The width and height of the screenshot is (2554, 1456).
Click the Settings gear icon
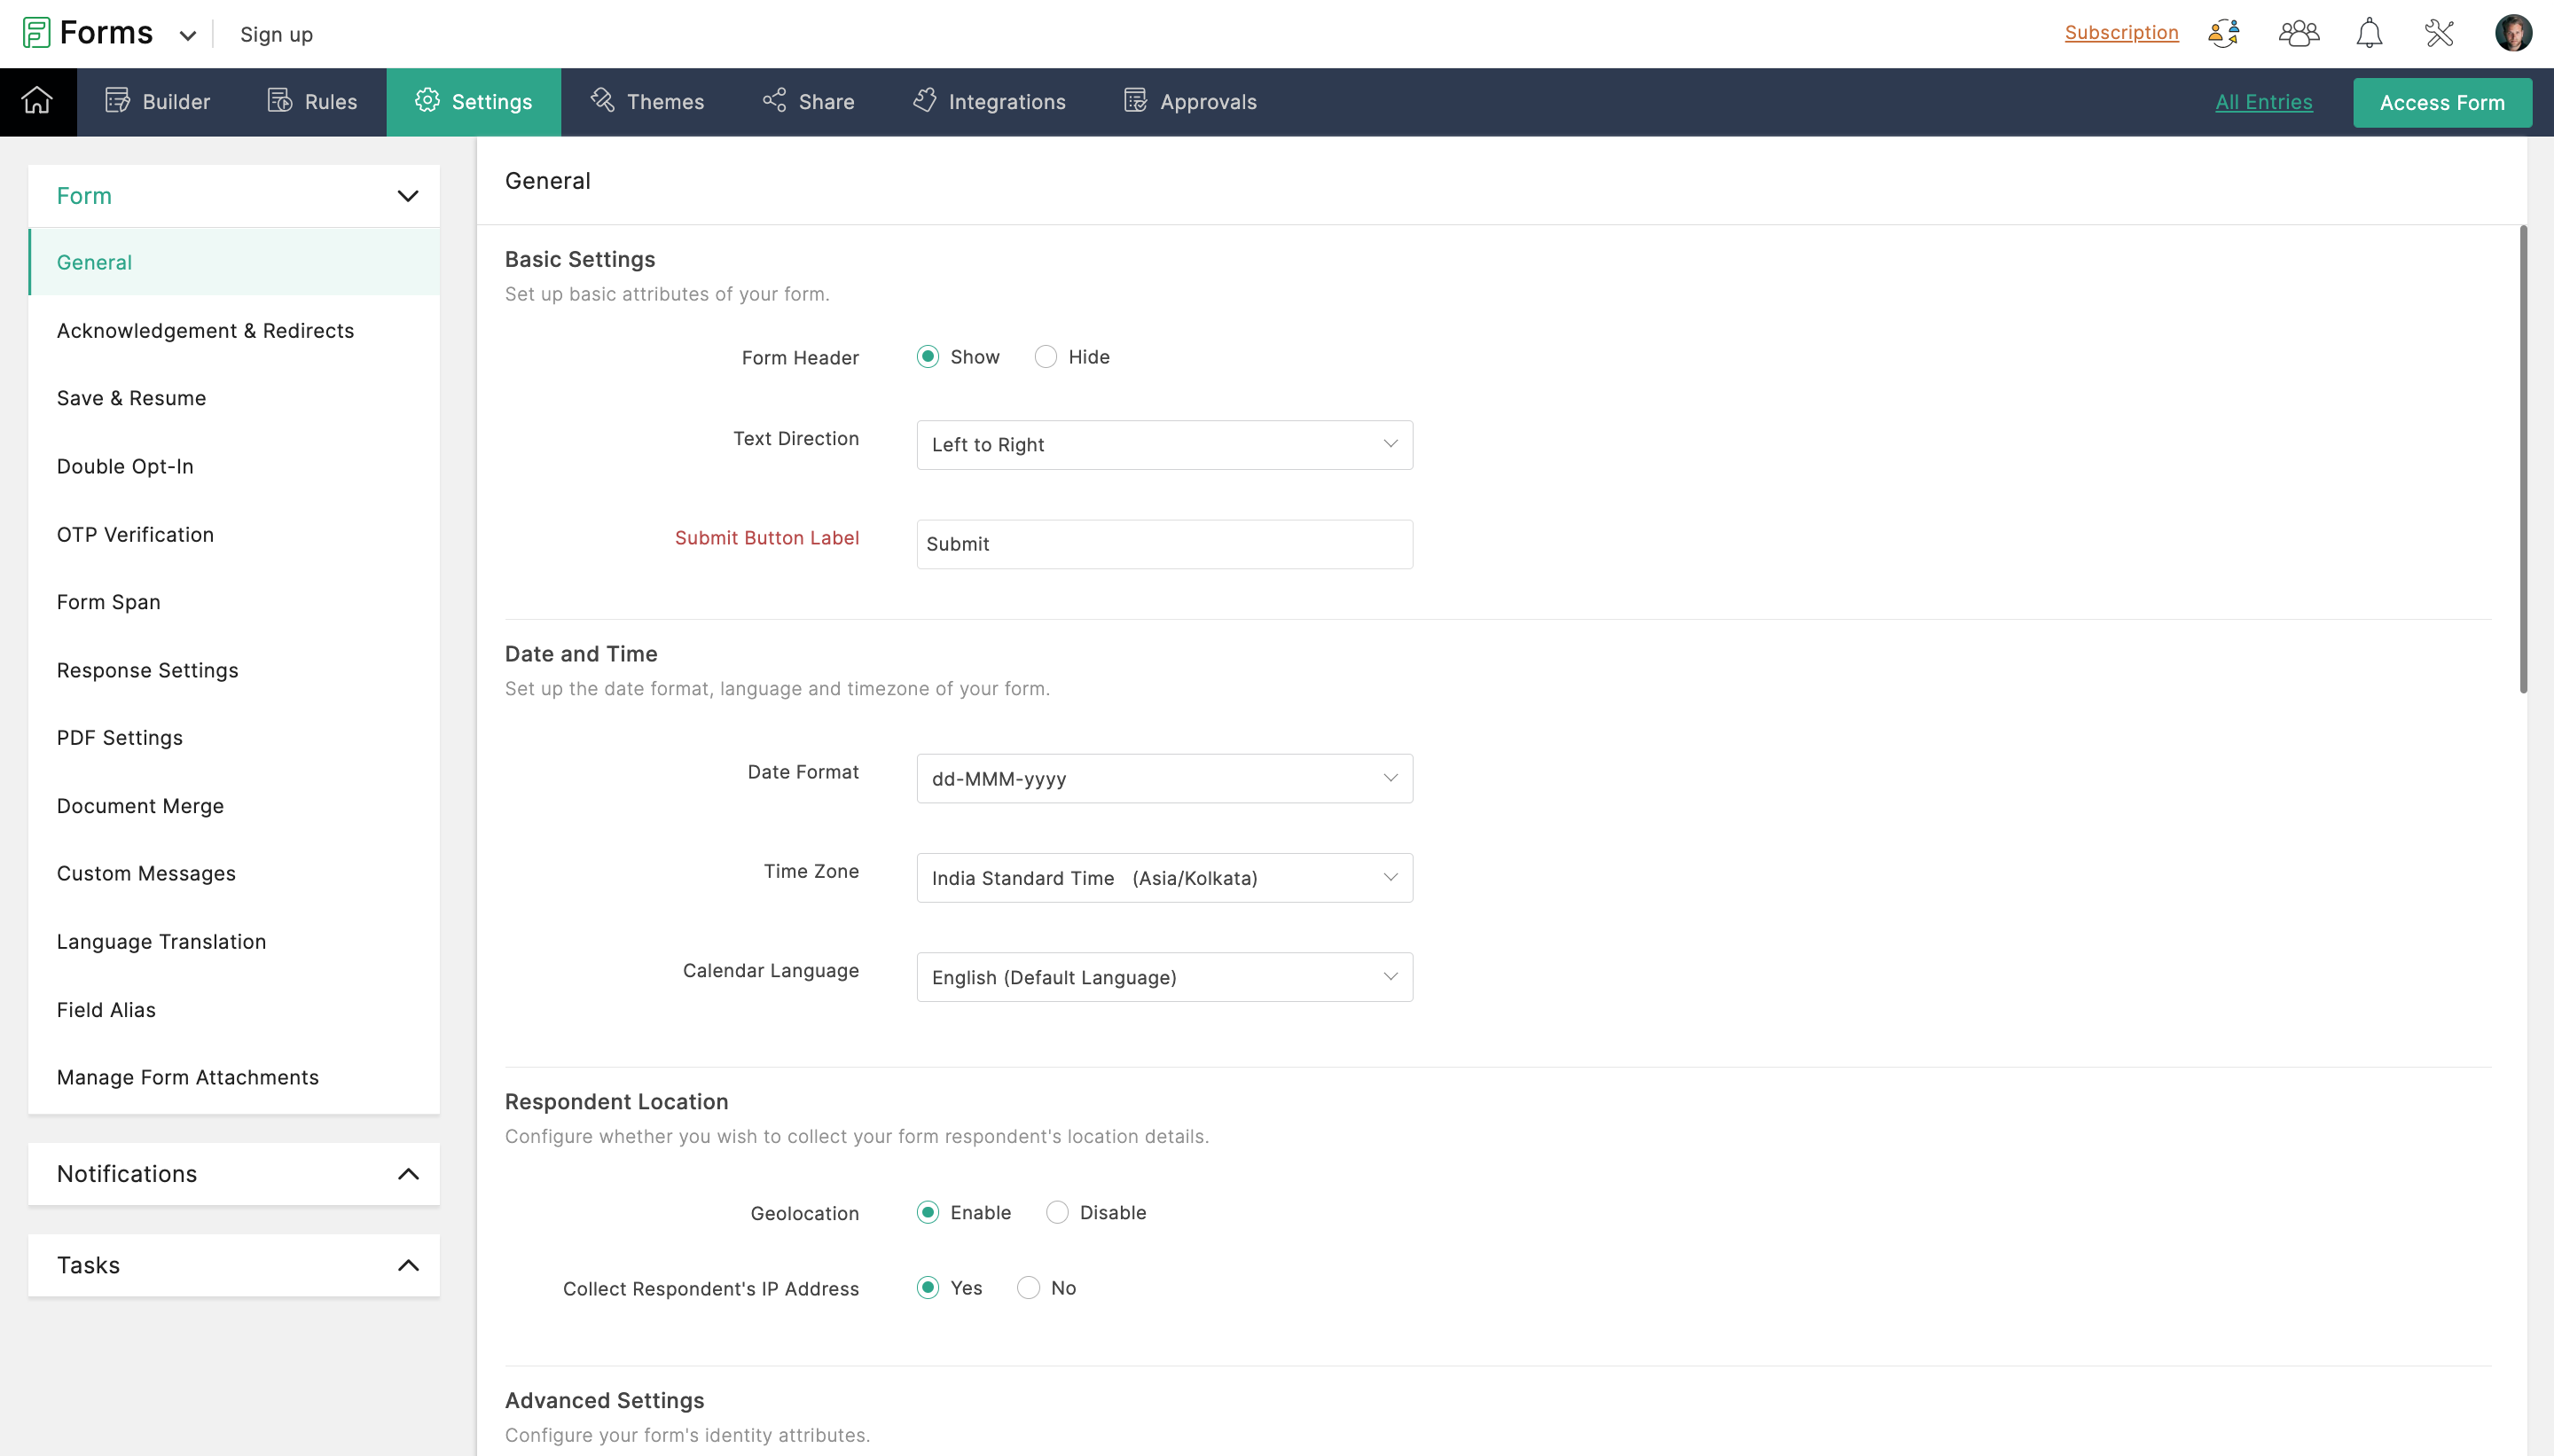click(427, 101)
